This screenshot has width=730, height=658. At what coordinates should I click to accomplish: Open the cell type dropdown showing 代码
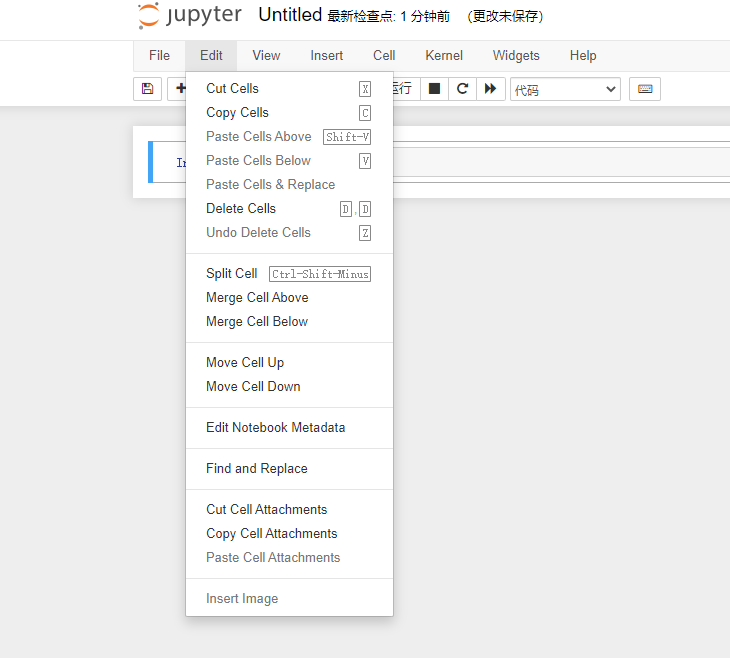(x=565, y=89)
